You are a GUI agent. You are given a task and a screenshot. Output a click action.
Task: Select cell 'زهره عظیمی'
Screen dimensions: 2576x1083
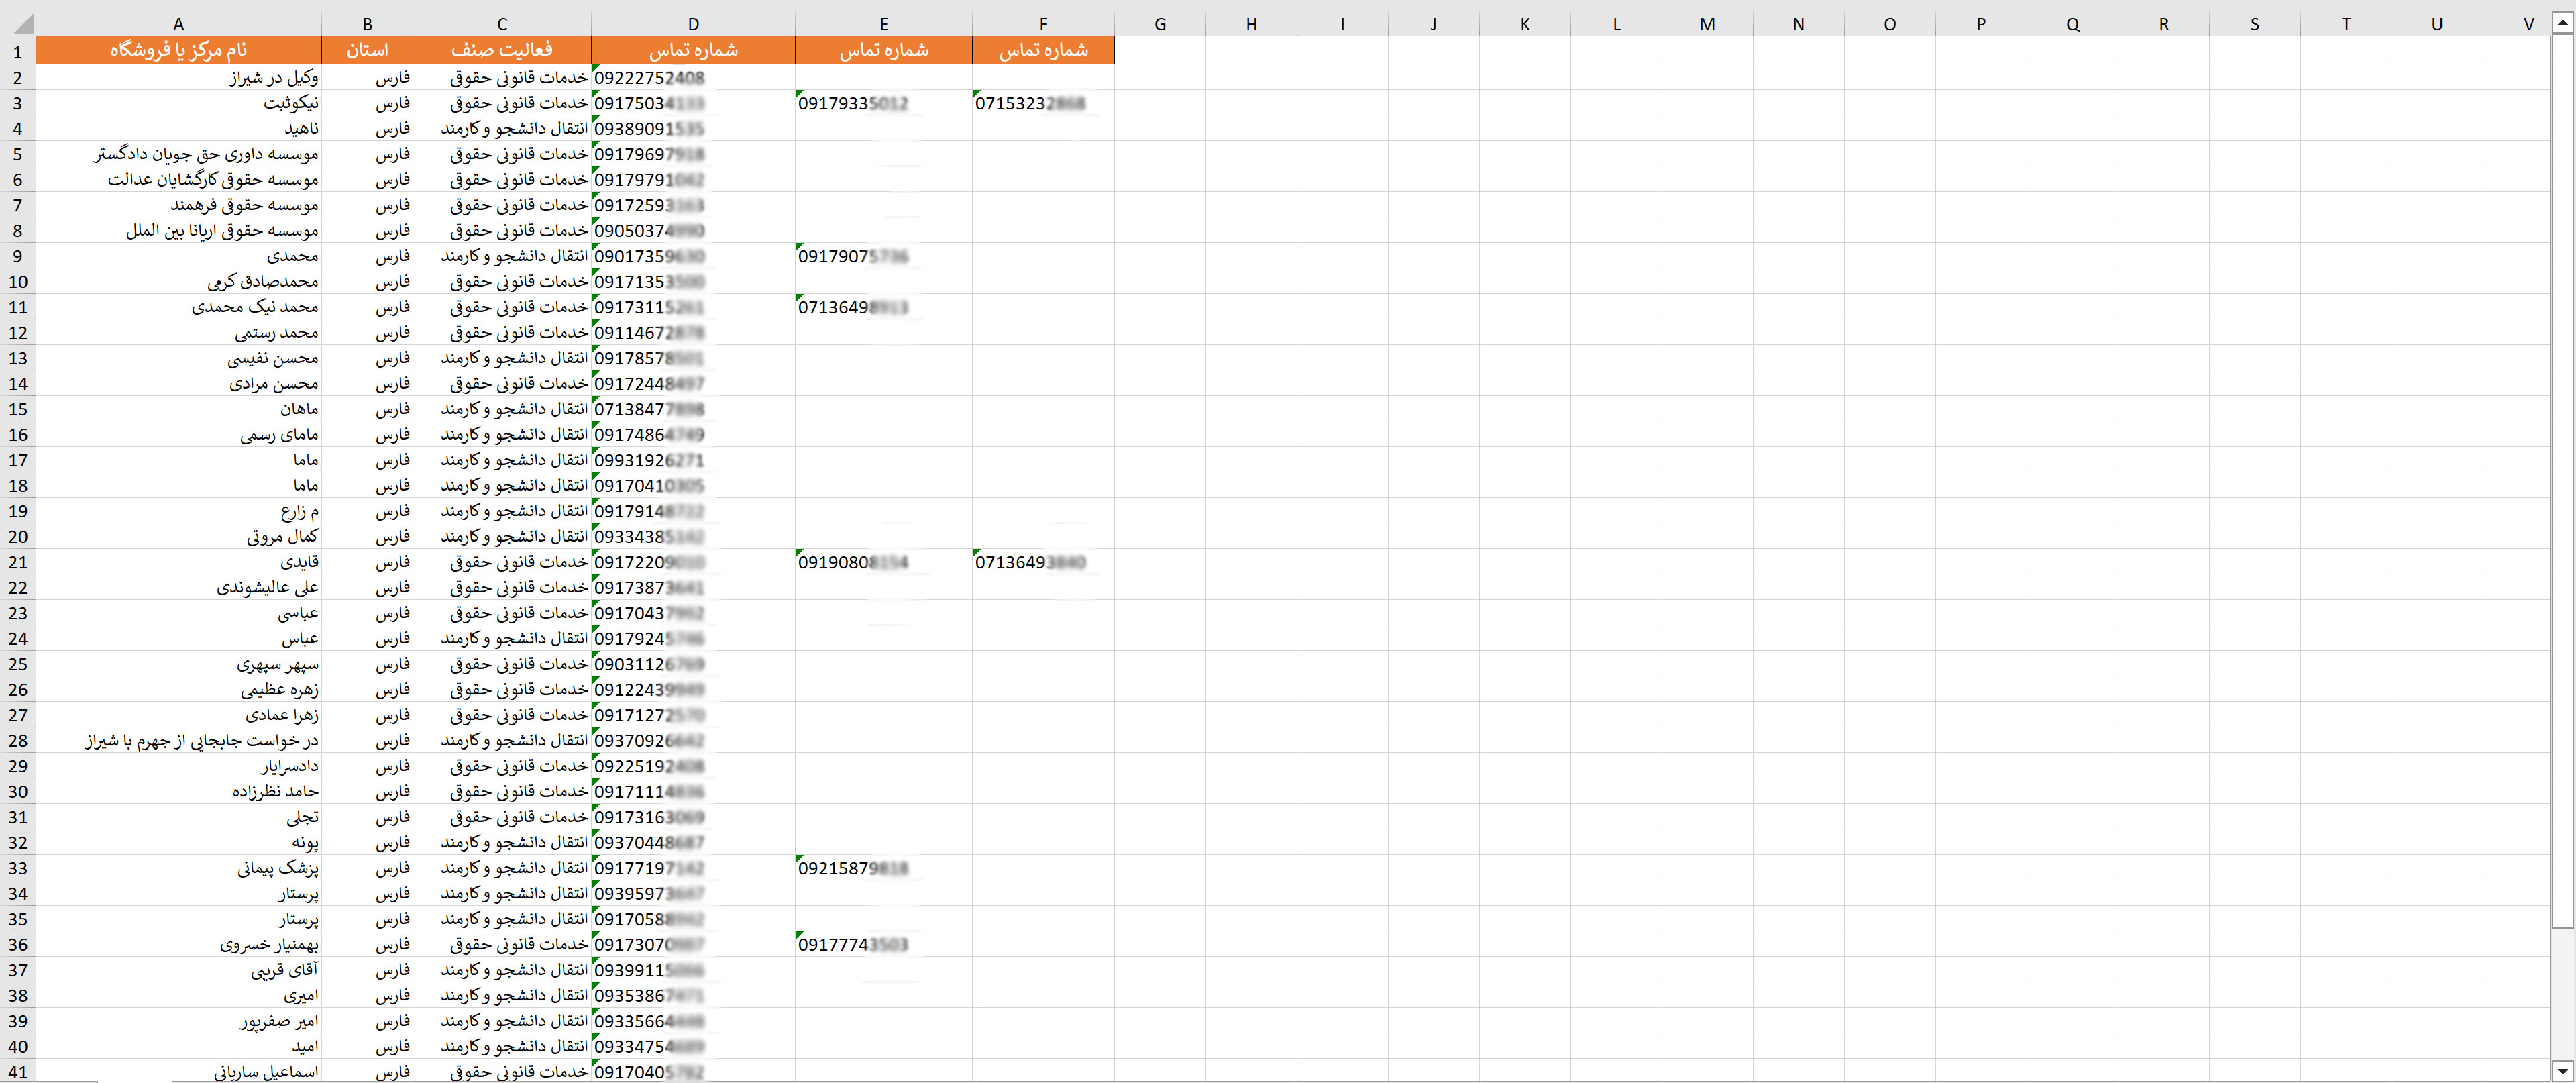[x=178, y=689]
